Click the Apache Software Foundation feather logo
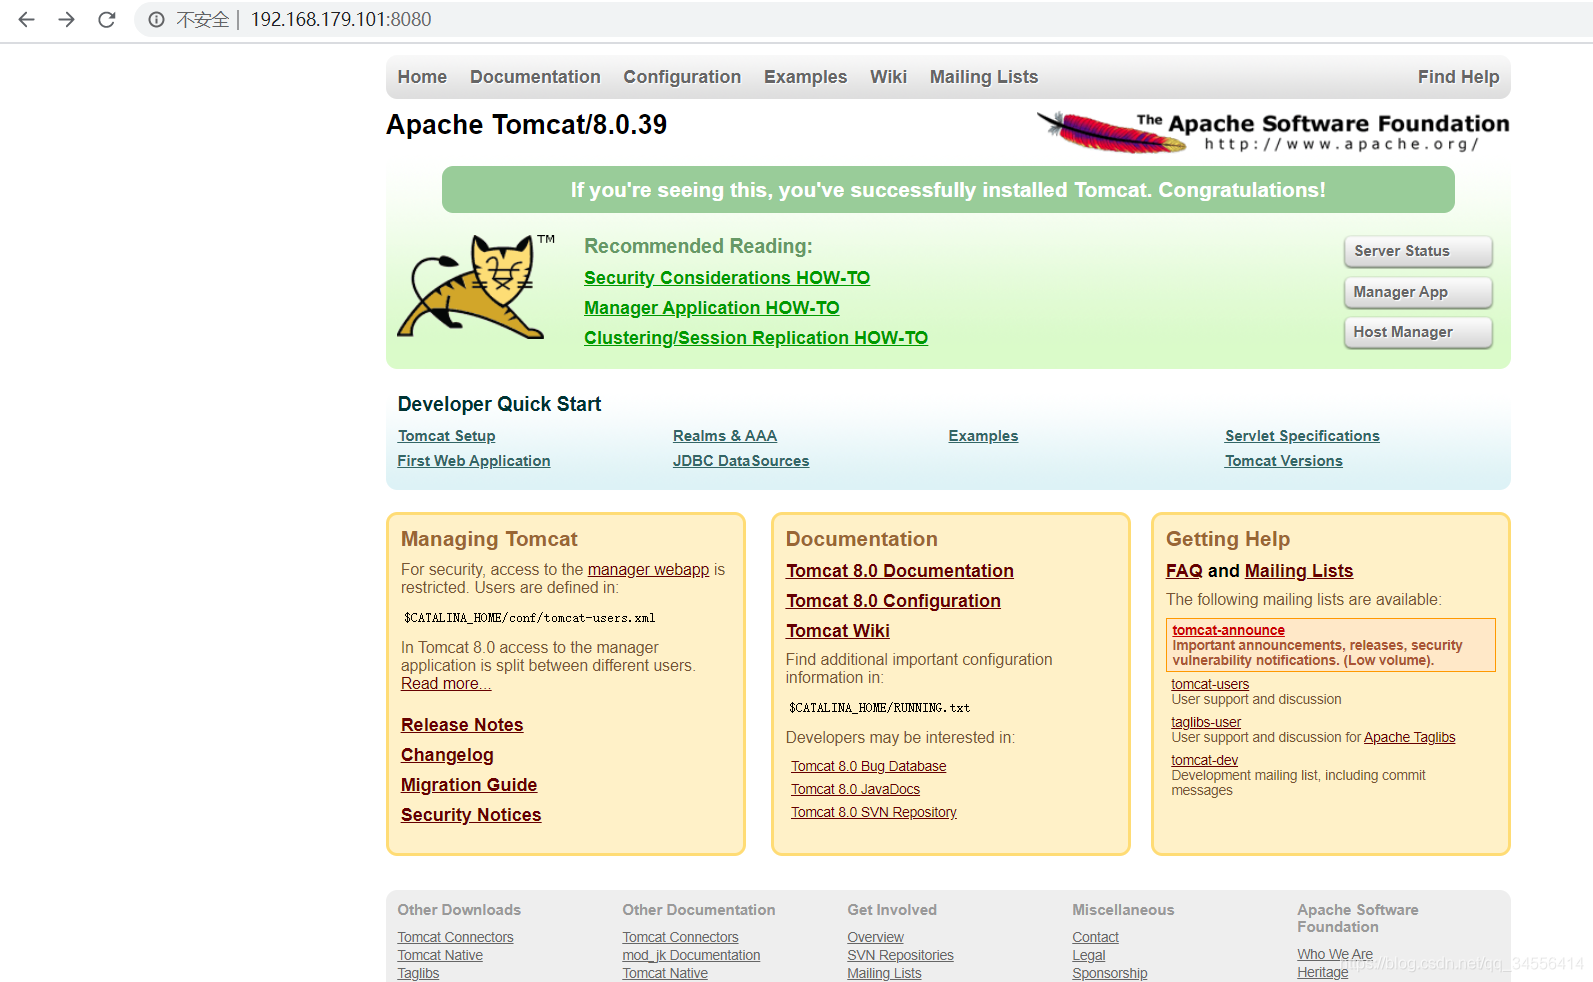The image size is (1593, 982). 1273,132
